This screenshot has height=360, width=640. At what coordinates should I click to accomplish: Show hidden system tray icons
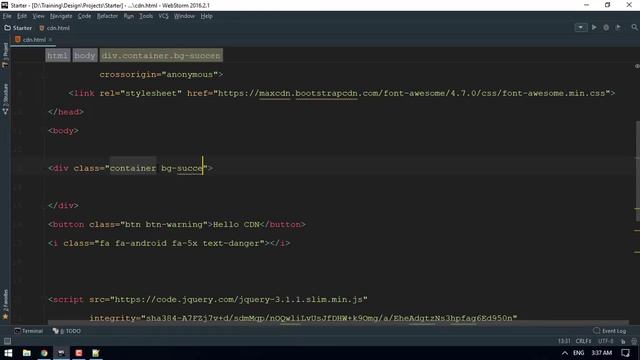tap(564, 353)
